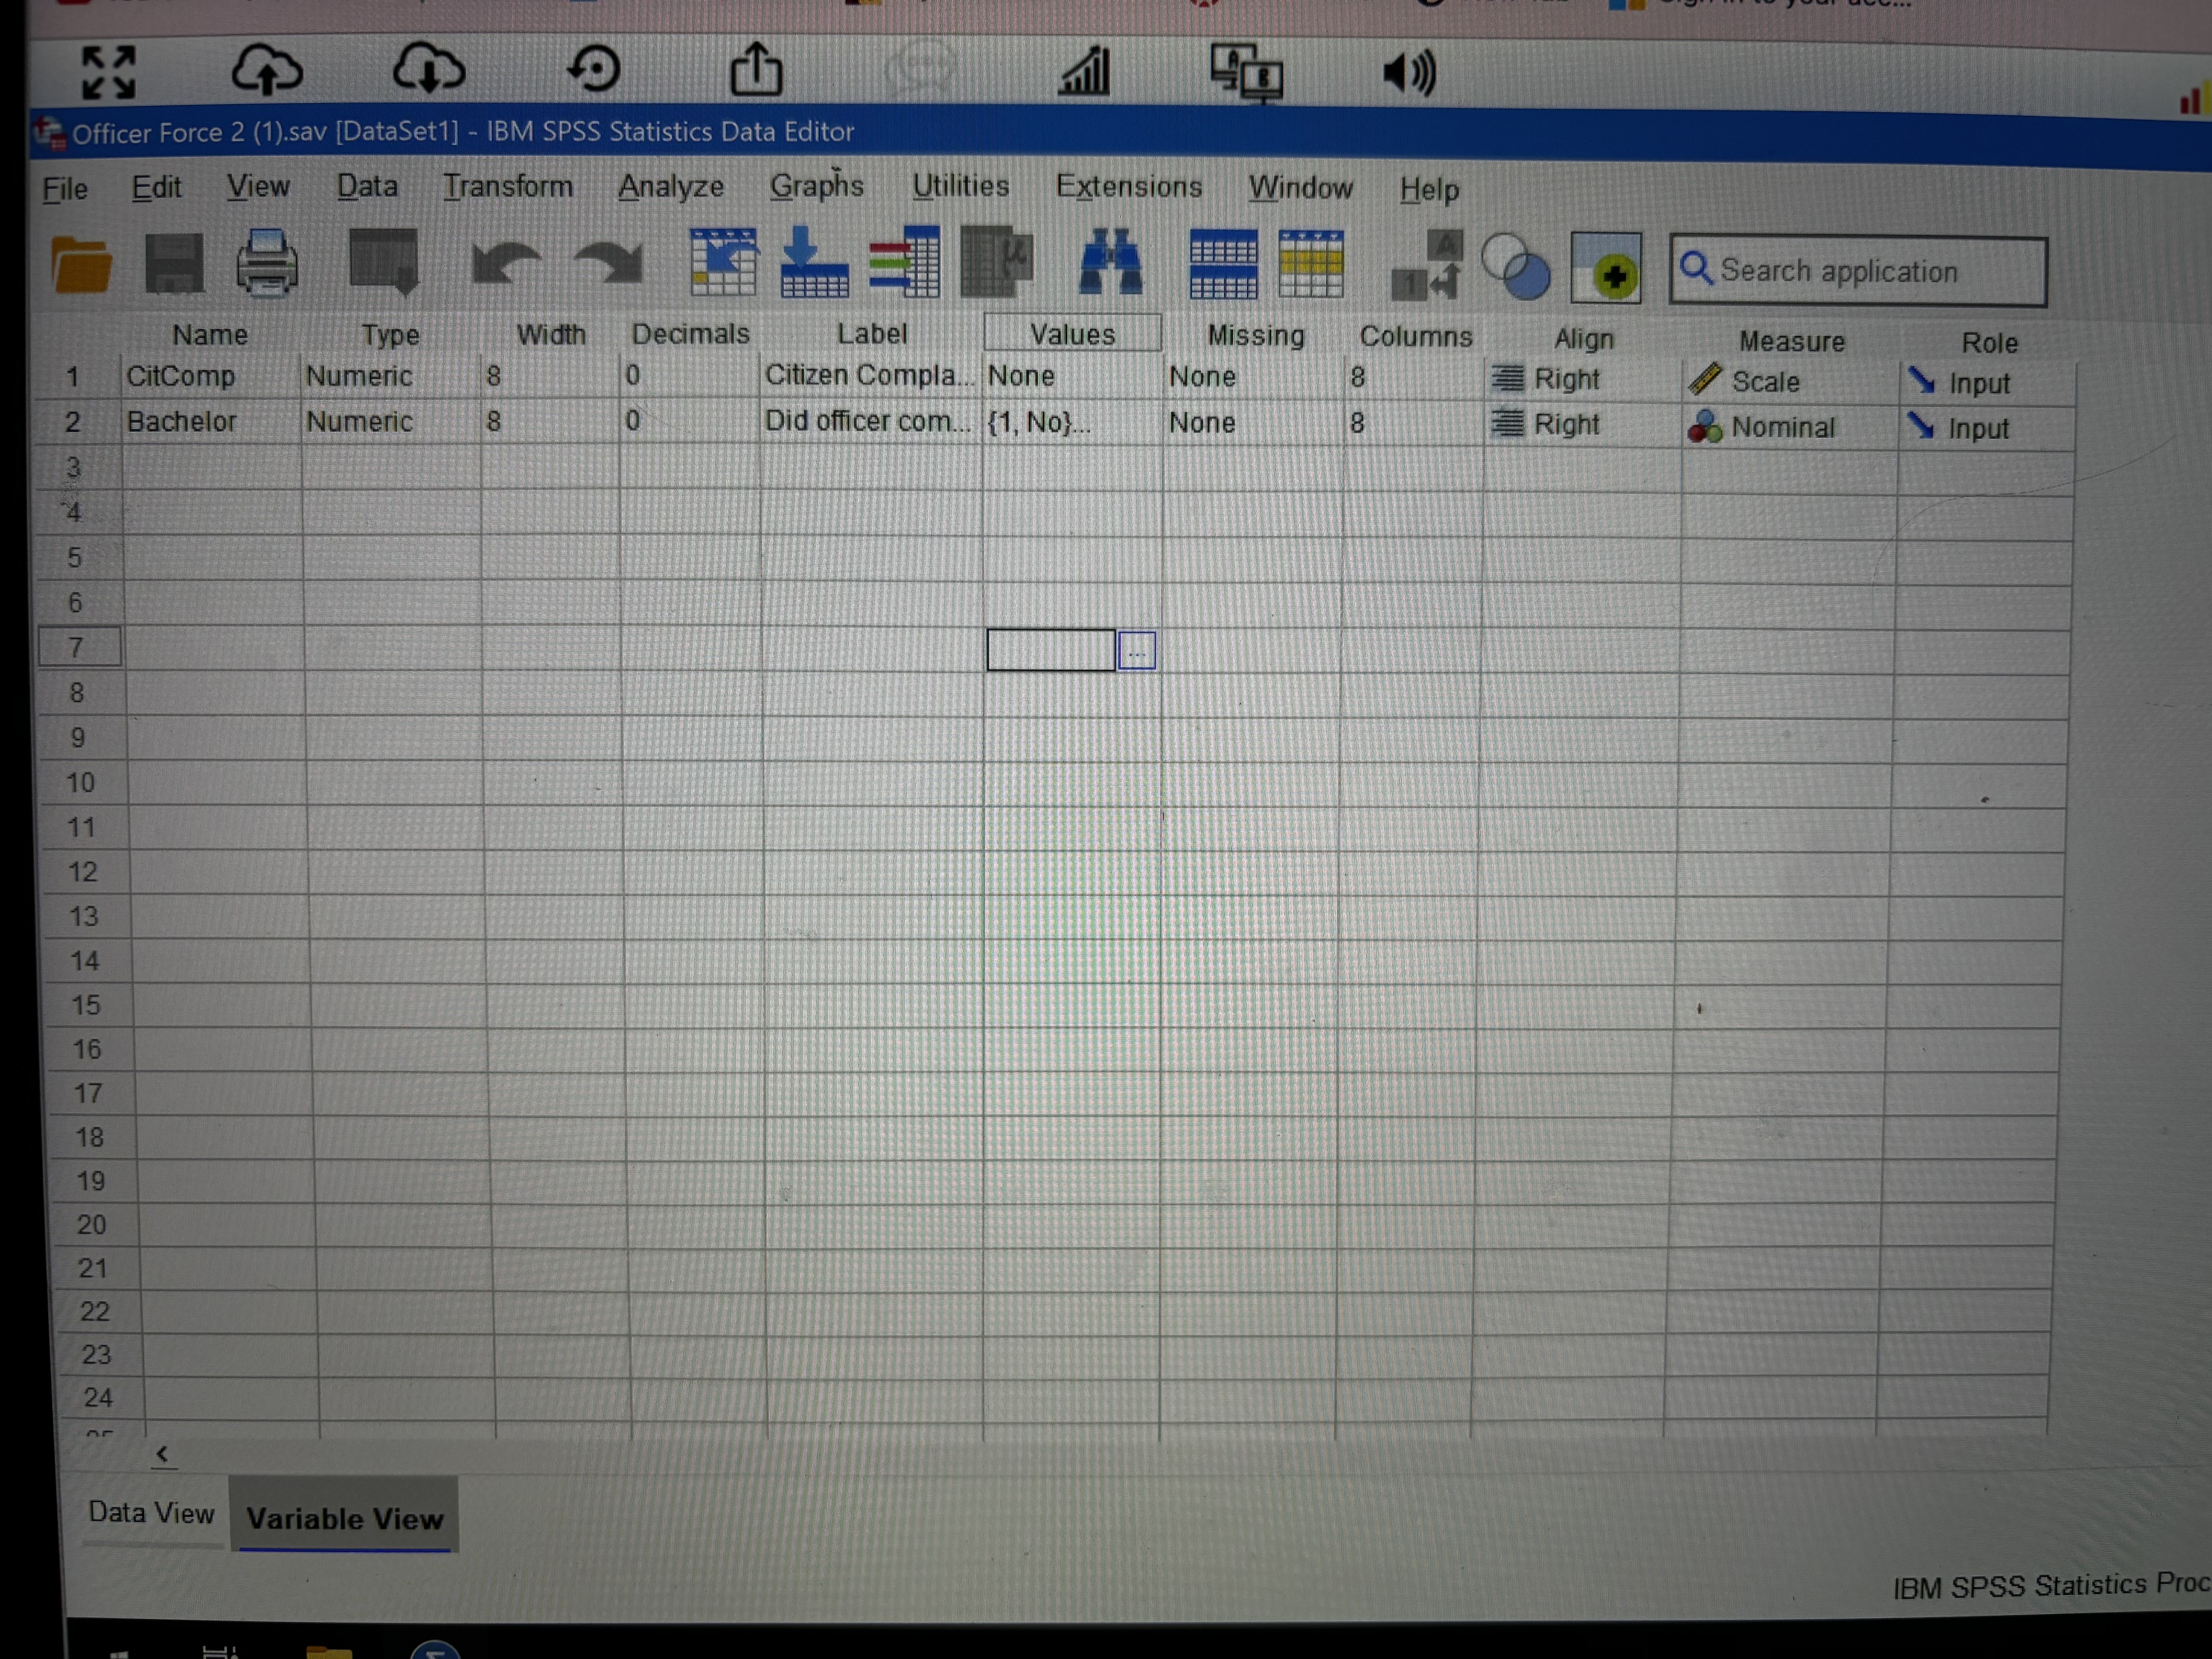Toggle the Value Labels display

(x=1425, y=265)
